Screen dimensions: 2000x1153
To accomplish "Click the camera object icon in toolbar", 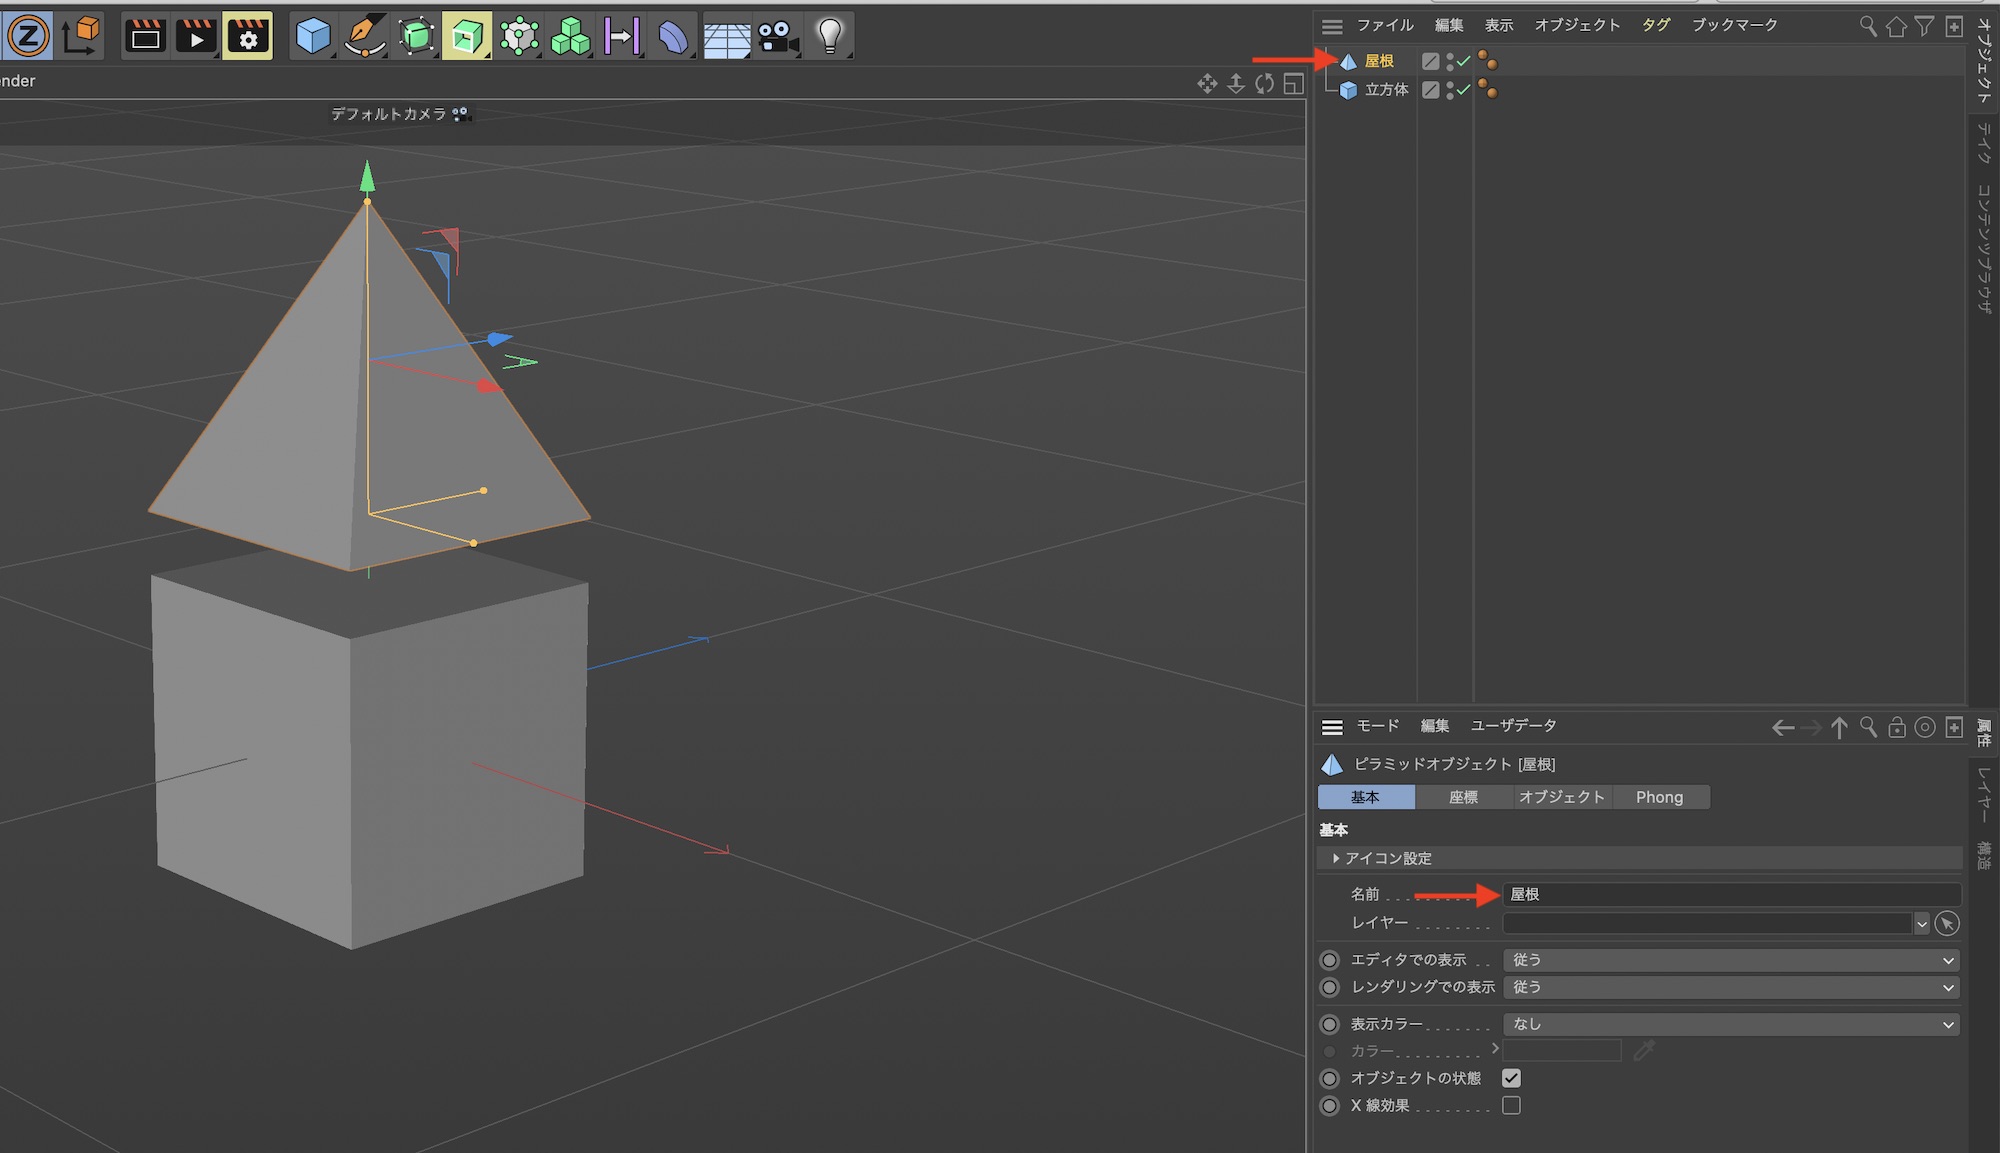I will [x=777, y=37].
